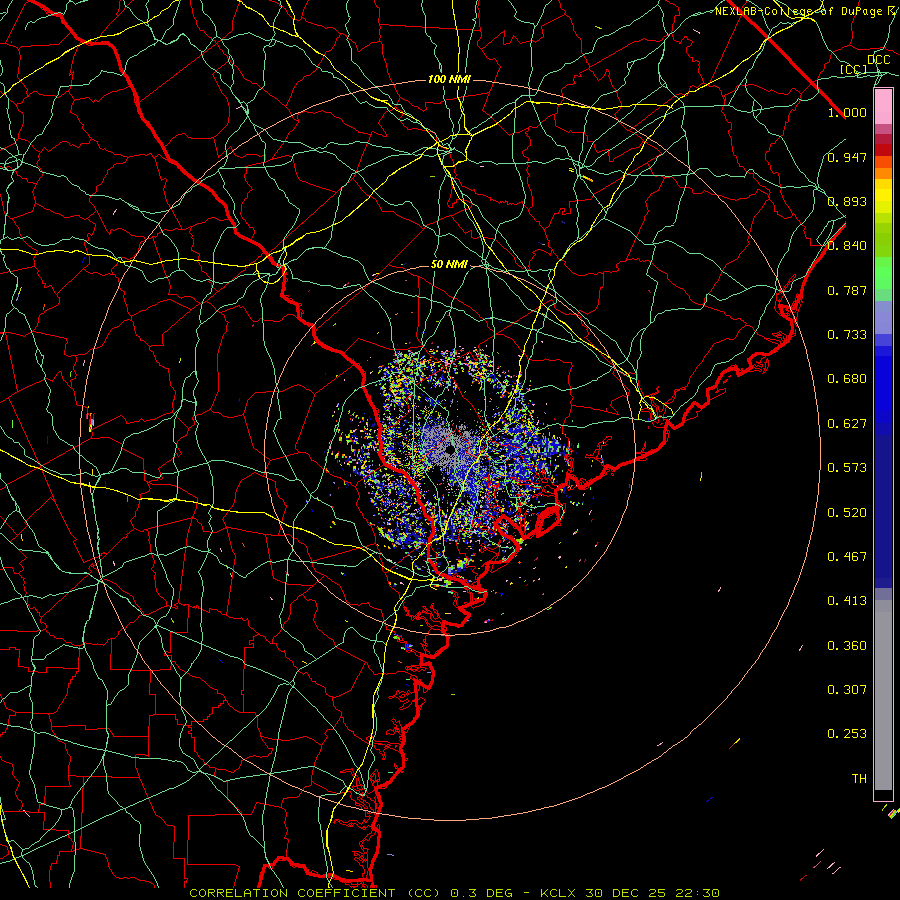Click the 0.627 scale value
The height and width of the screenshot is (900, 900).
[847, 424]
